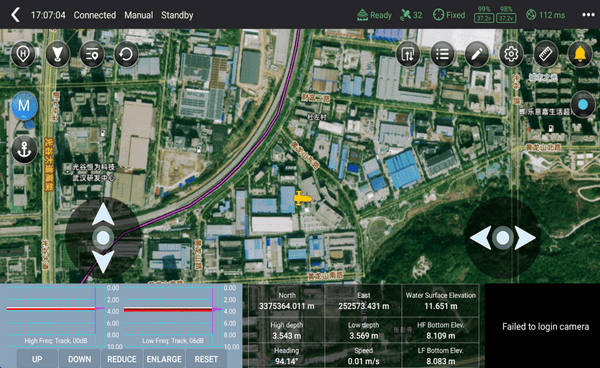This screenshot has width=600, height=368.
Task: Toggle the M manual mode button
Action: pos(24,106)
